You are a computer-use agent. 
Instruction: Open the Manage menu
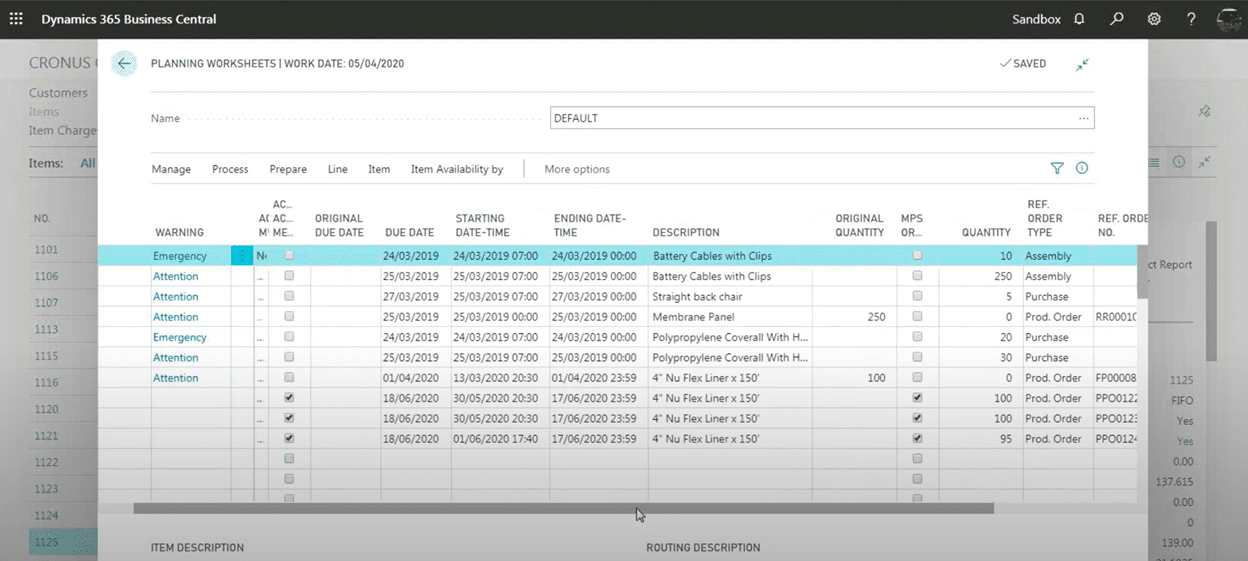(x=171, y=169)
